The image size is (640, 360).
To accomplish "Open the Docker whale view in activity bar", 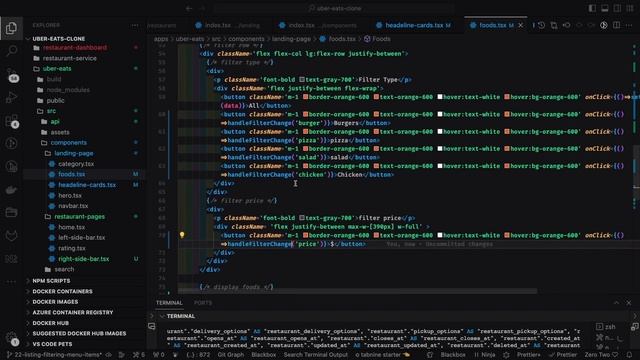I will point(11,189).
